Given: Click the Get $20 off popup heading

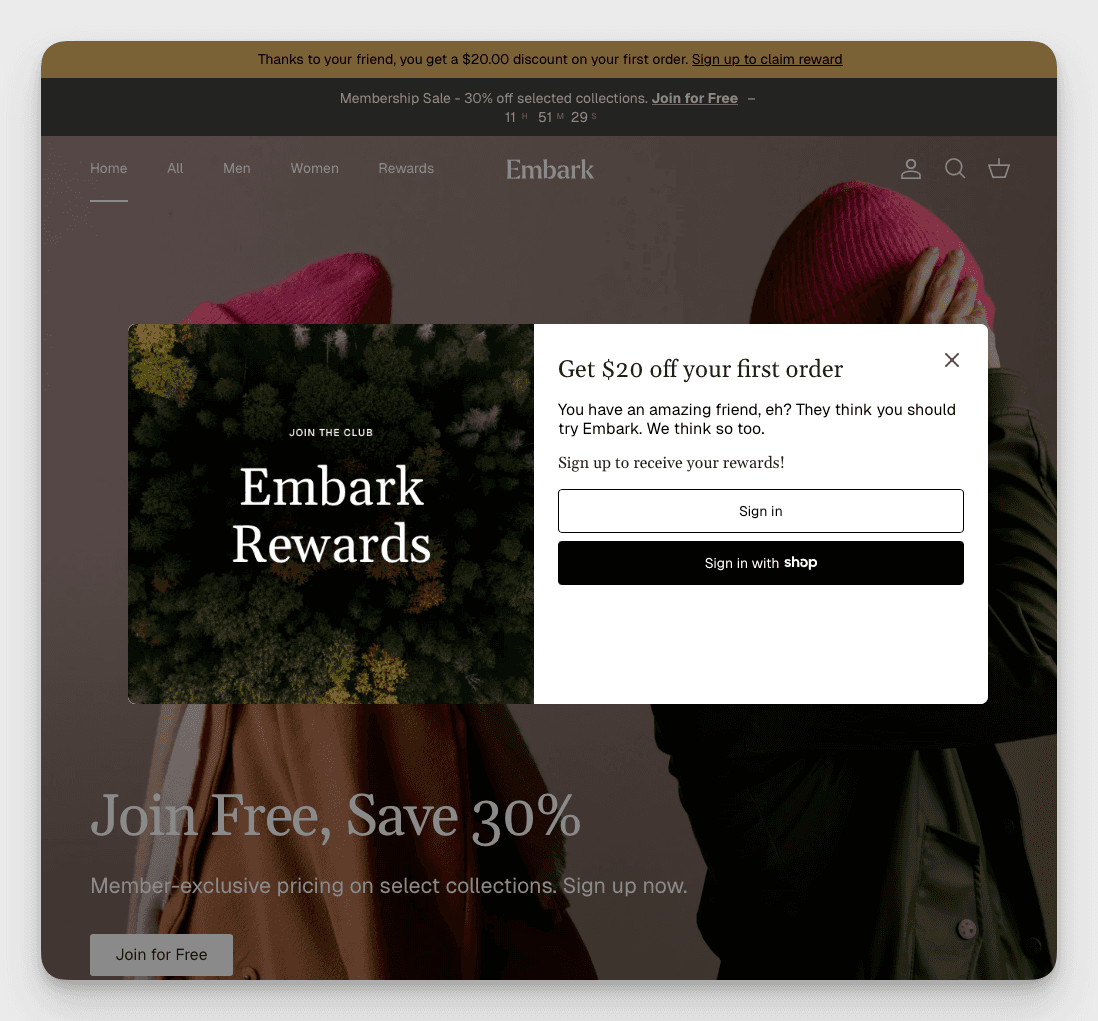Looking at the screenshot, I should [700, 369].
